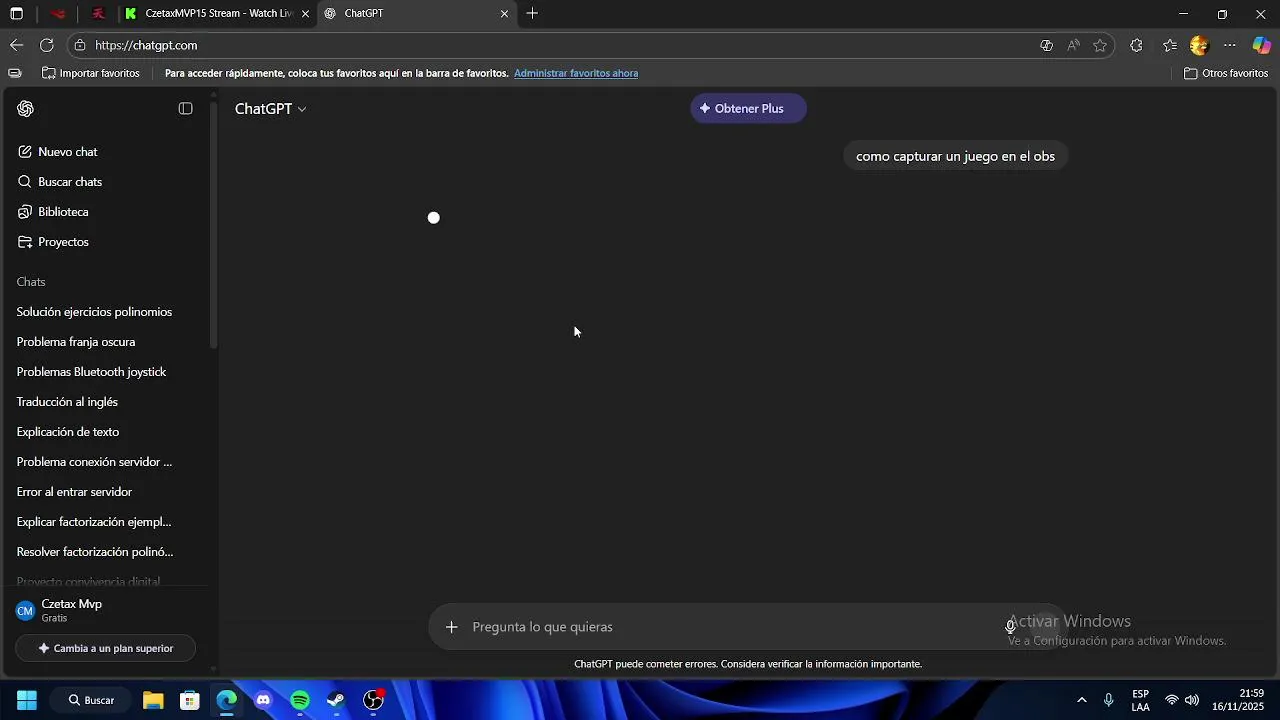Screen dimensions: 1280x720
Task: Open Edge tab actions menu icon
Action: [16, 14]
